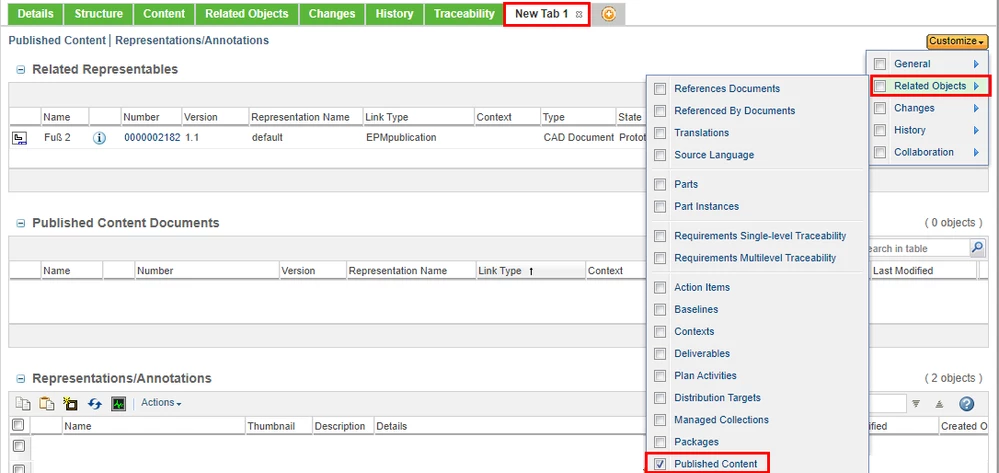
Task: Select Requirements Single-level Traceability option
Action: 760,236
